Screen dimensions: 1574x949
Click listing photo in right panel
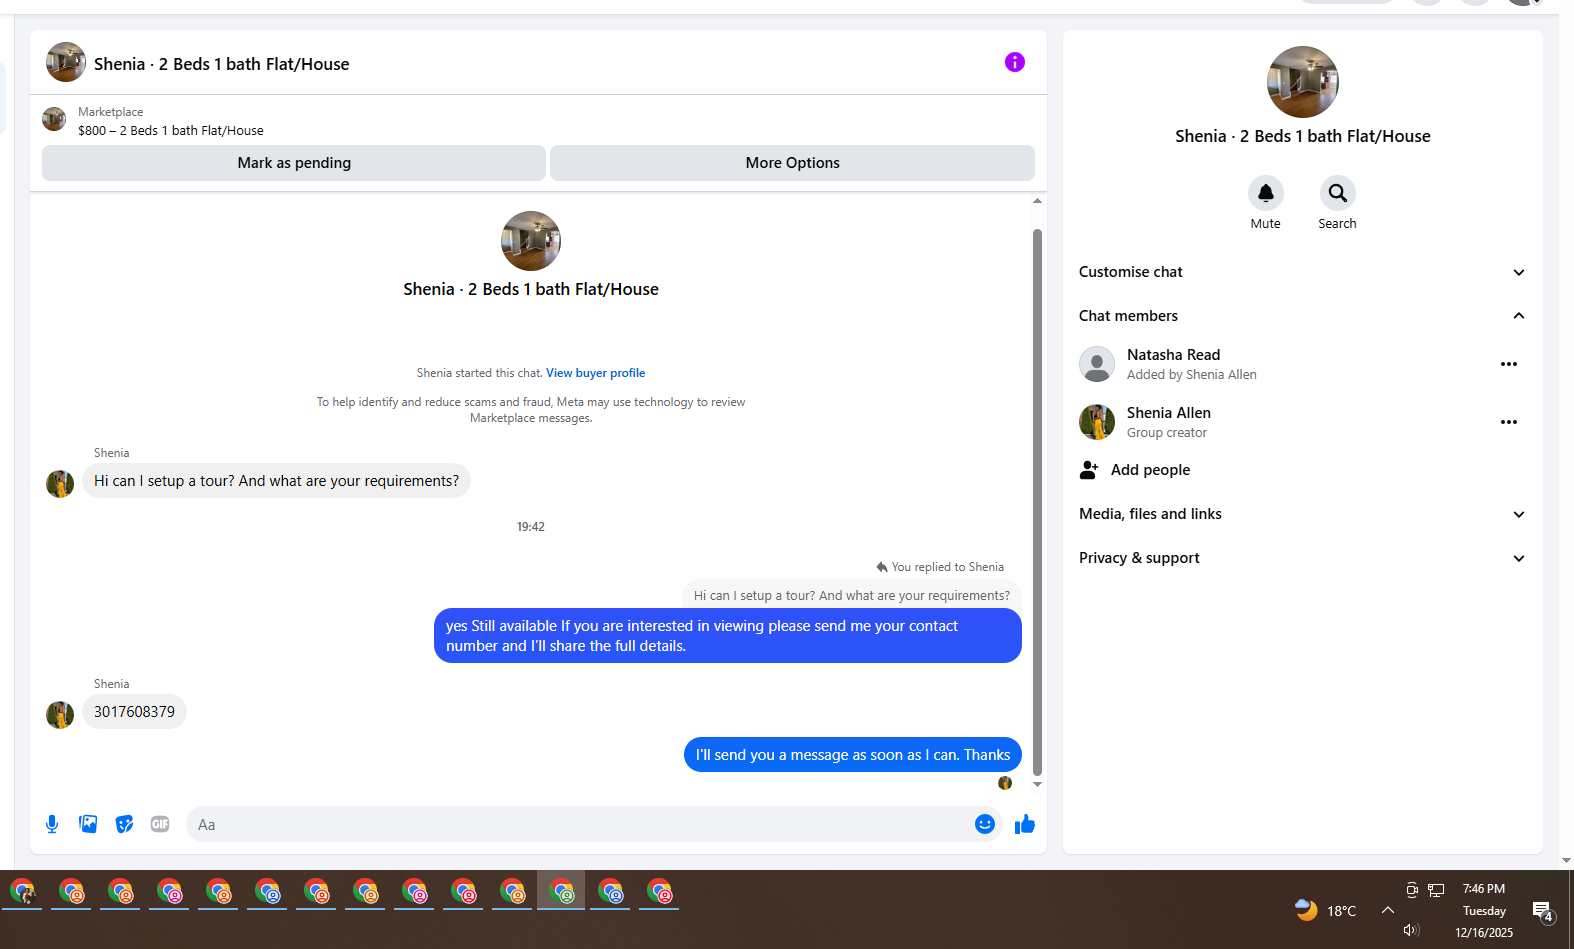(x=1302, y=82)
